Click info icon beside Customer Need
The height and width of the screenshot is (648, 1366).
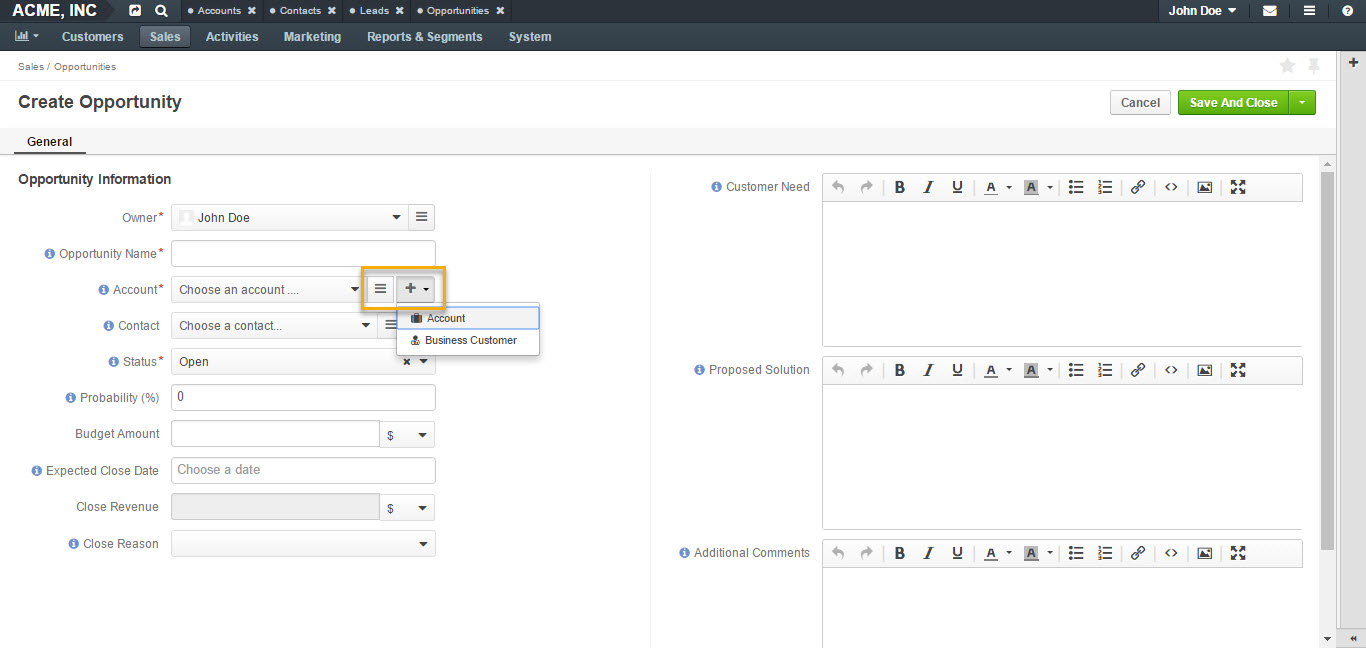coord(716,187)
